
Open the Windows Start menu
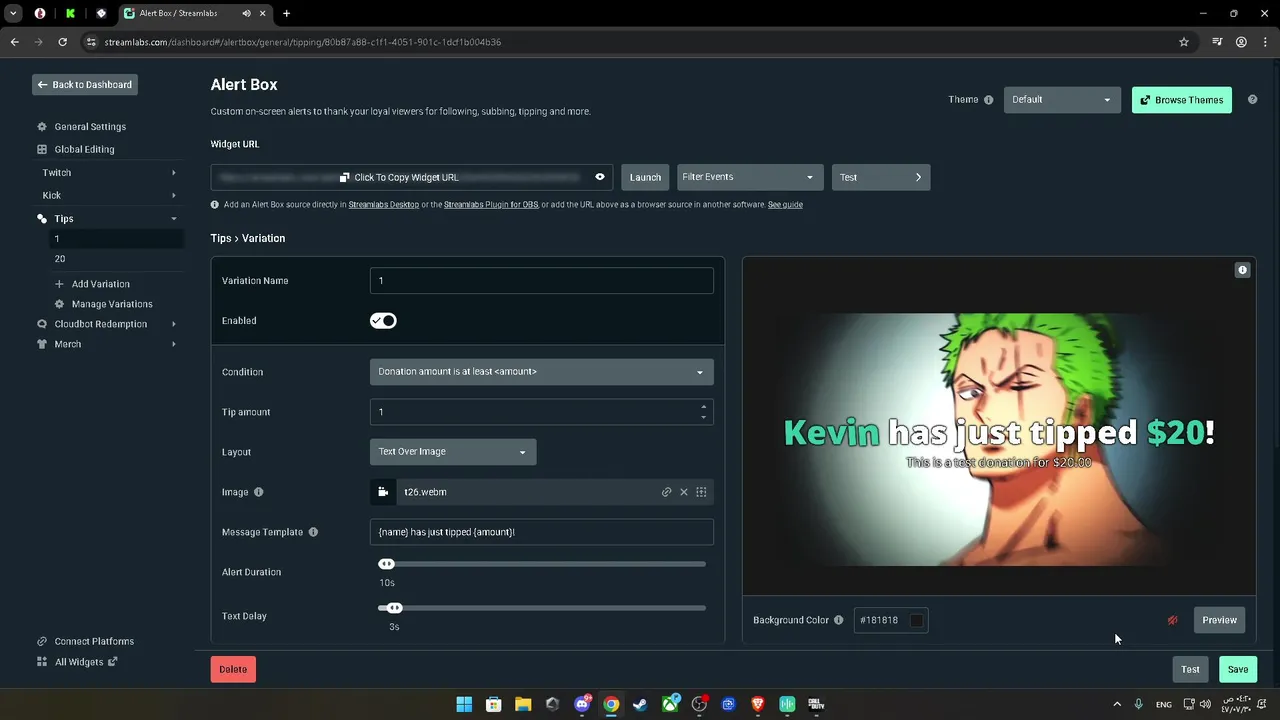tap(464, 704)
